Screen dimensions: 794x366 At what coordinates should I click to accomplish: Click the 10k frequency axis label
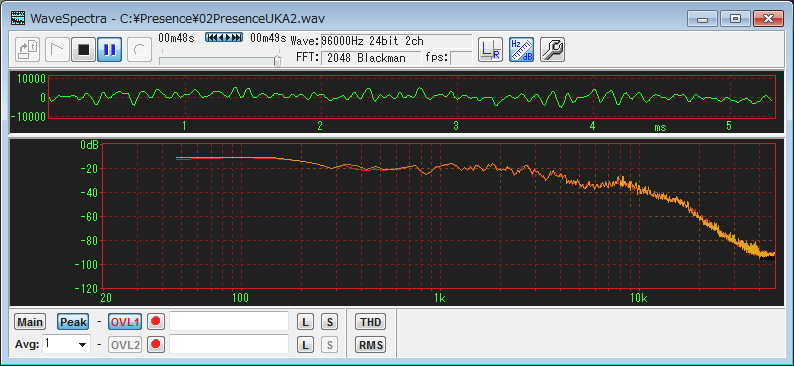pos(639,298)
